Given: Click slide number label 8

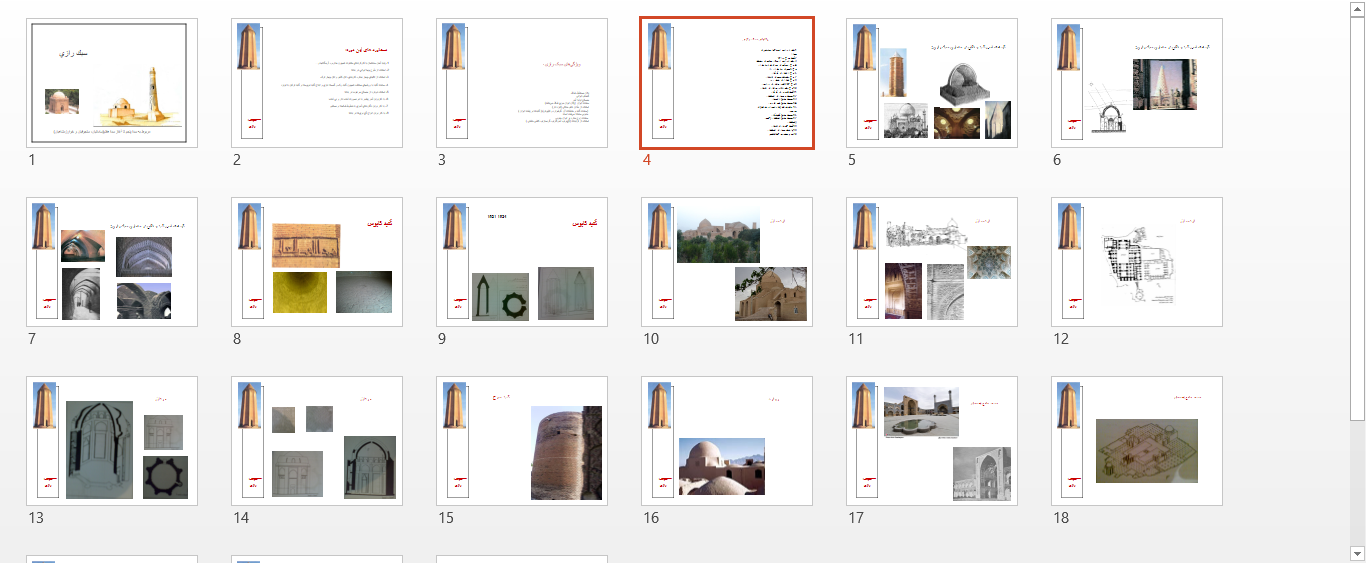Looking at the screenshot, I should pyautogui.click(x=237, y=339).
